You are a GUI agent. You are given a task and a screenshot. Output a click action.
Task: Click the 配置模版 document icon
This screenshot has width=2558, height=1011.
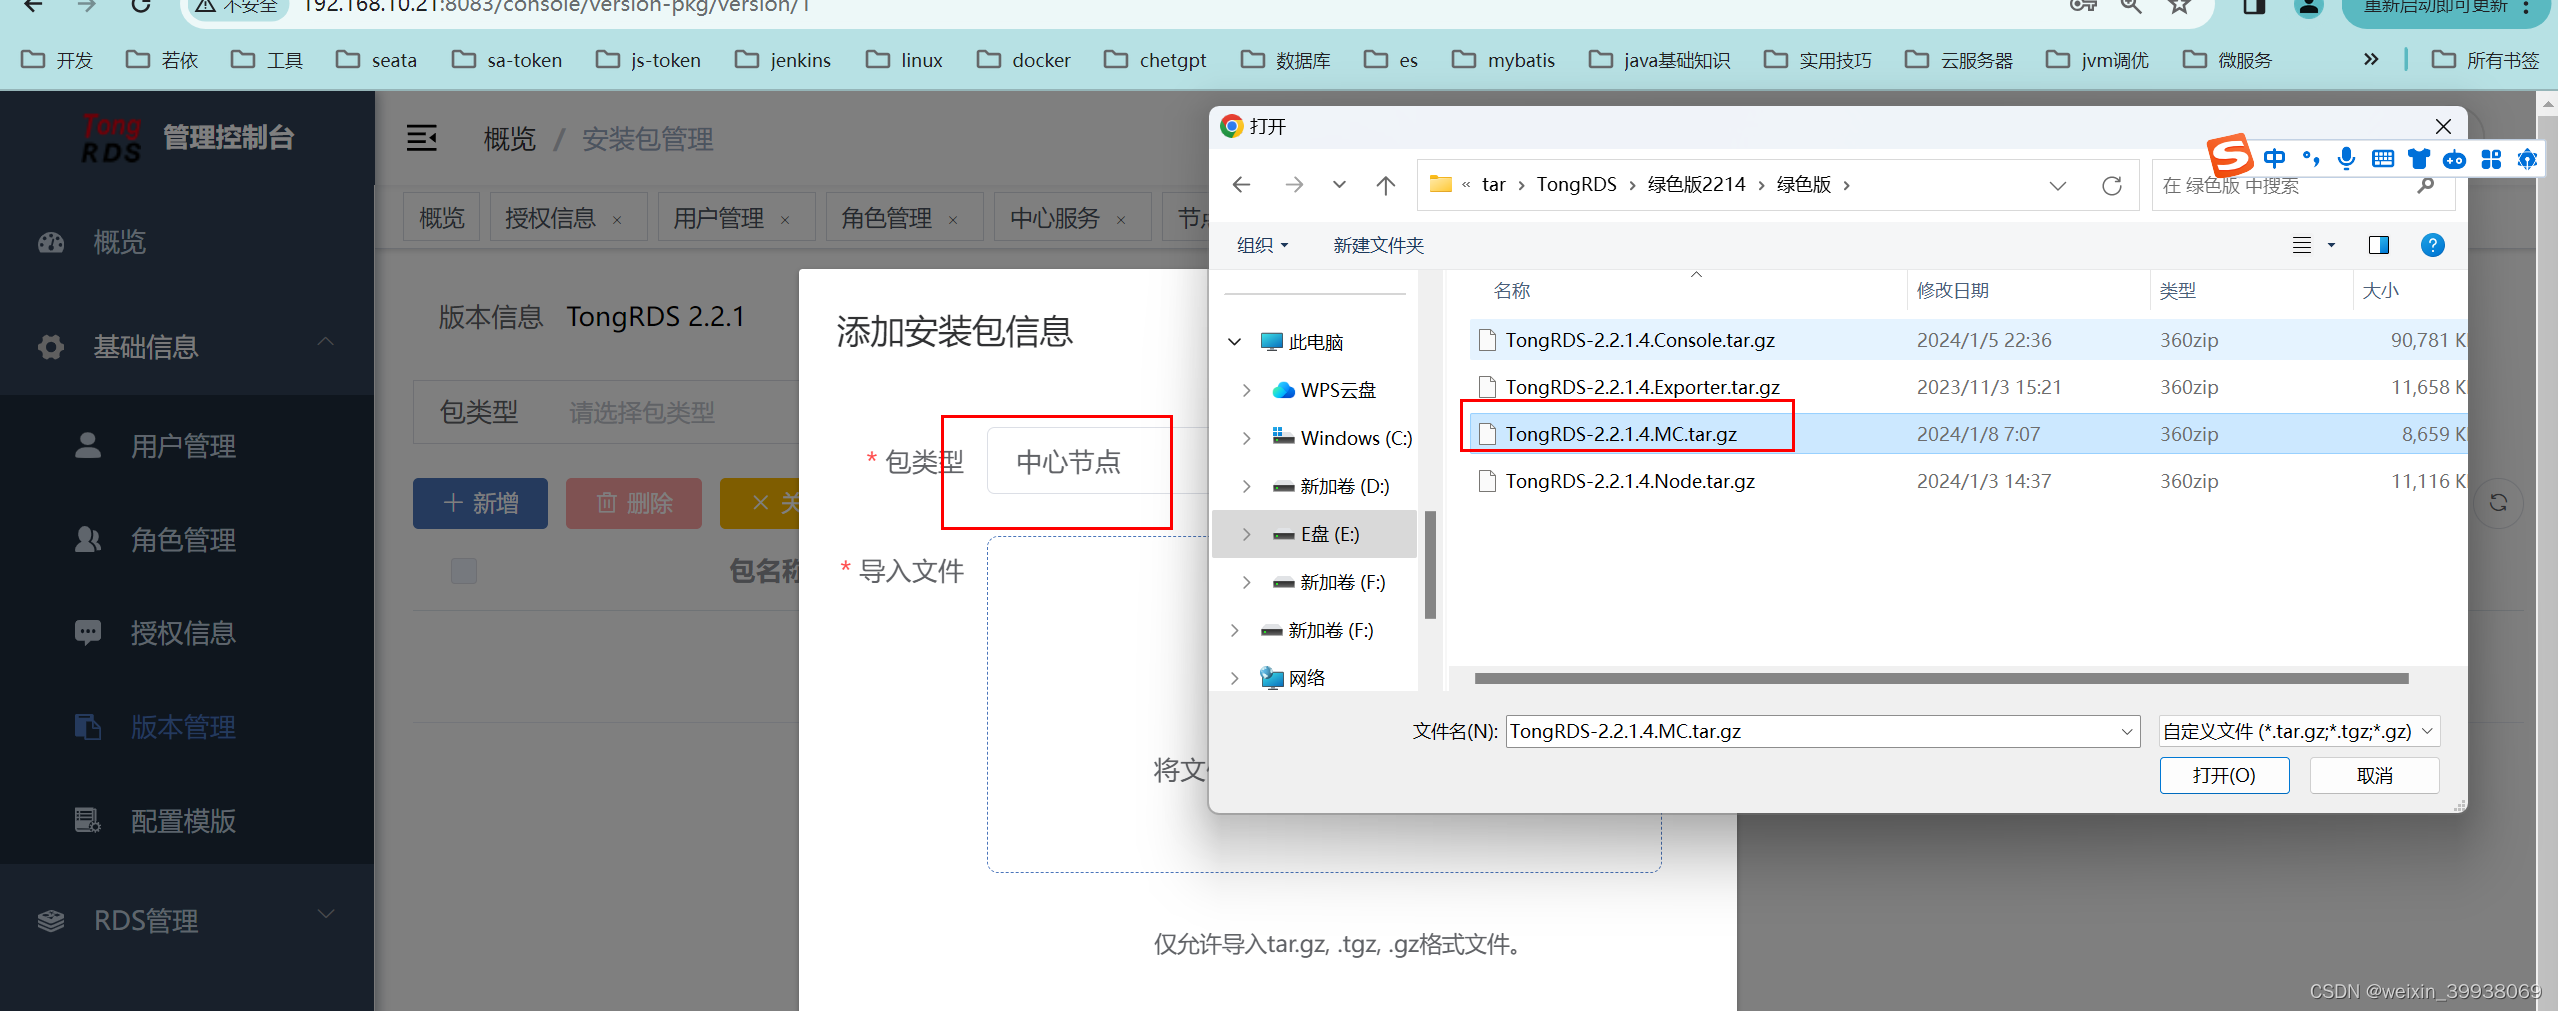coord(88,821)
